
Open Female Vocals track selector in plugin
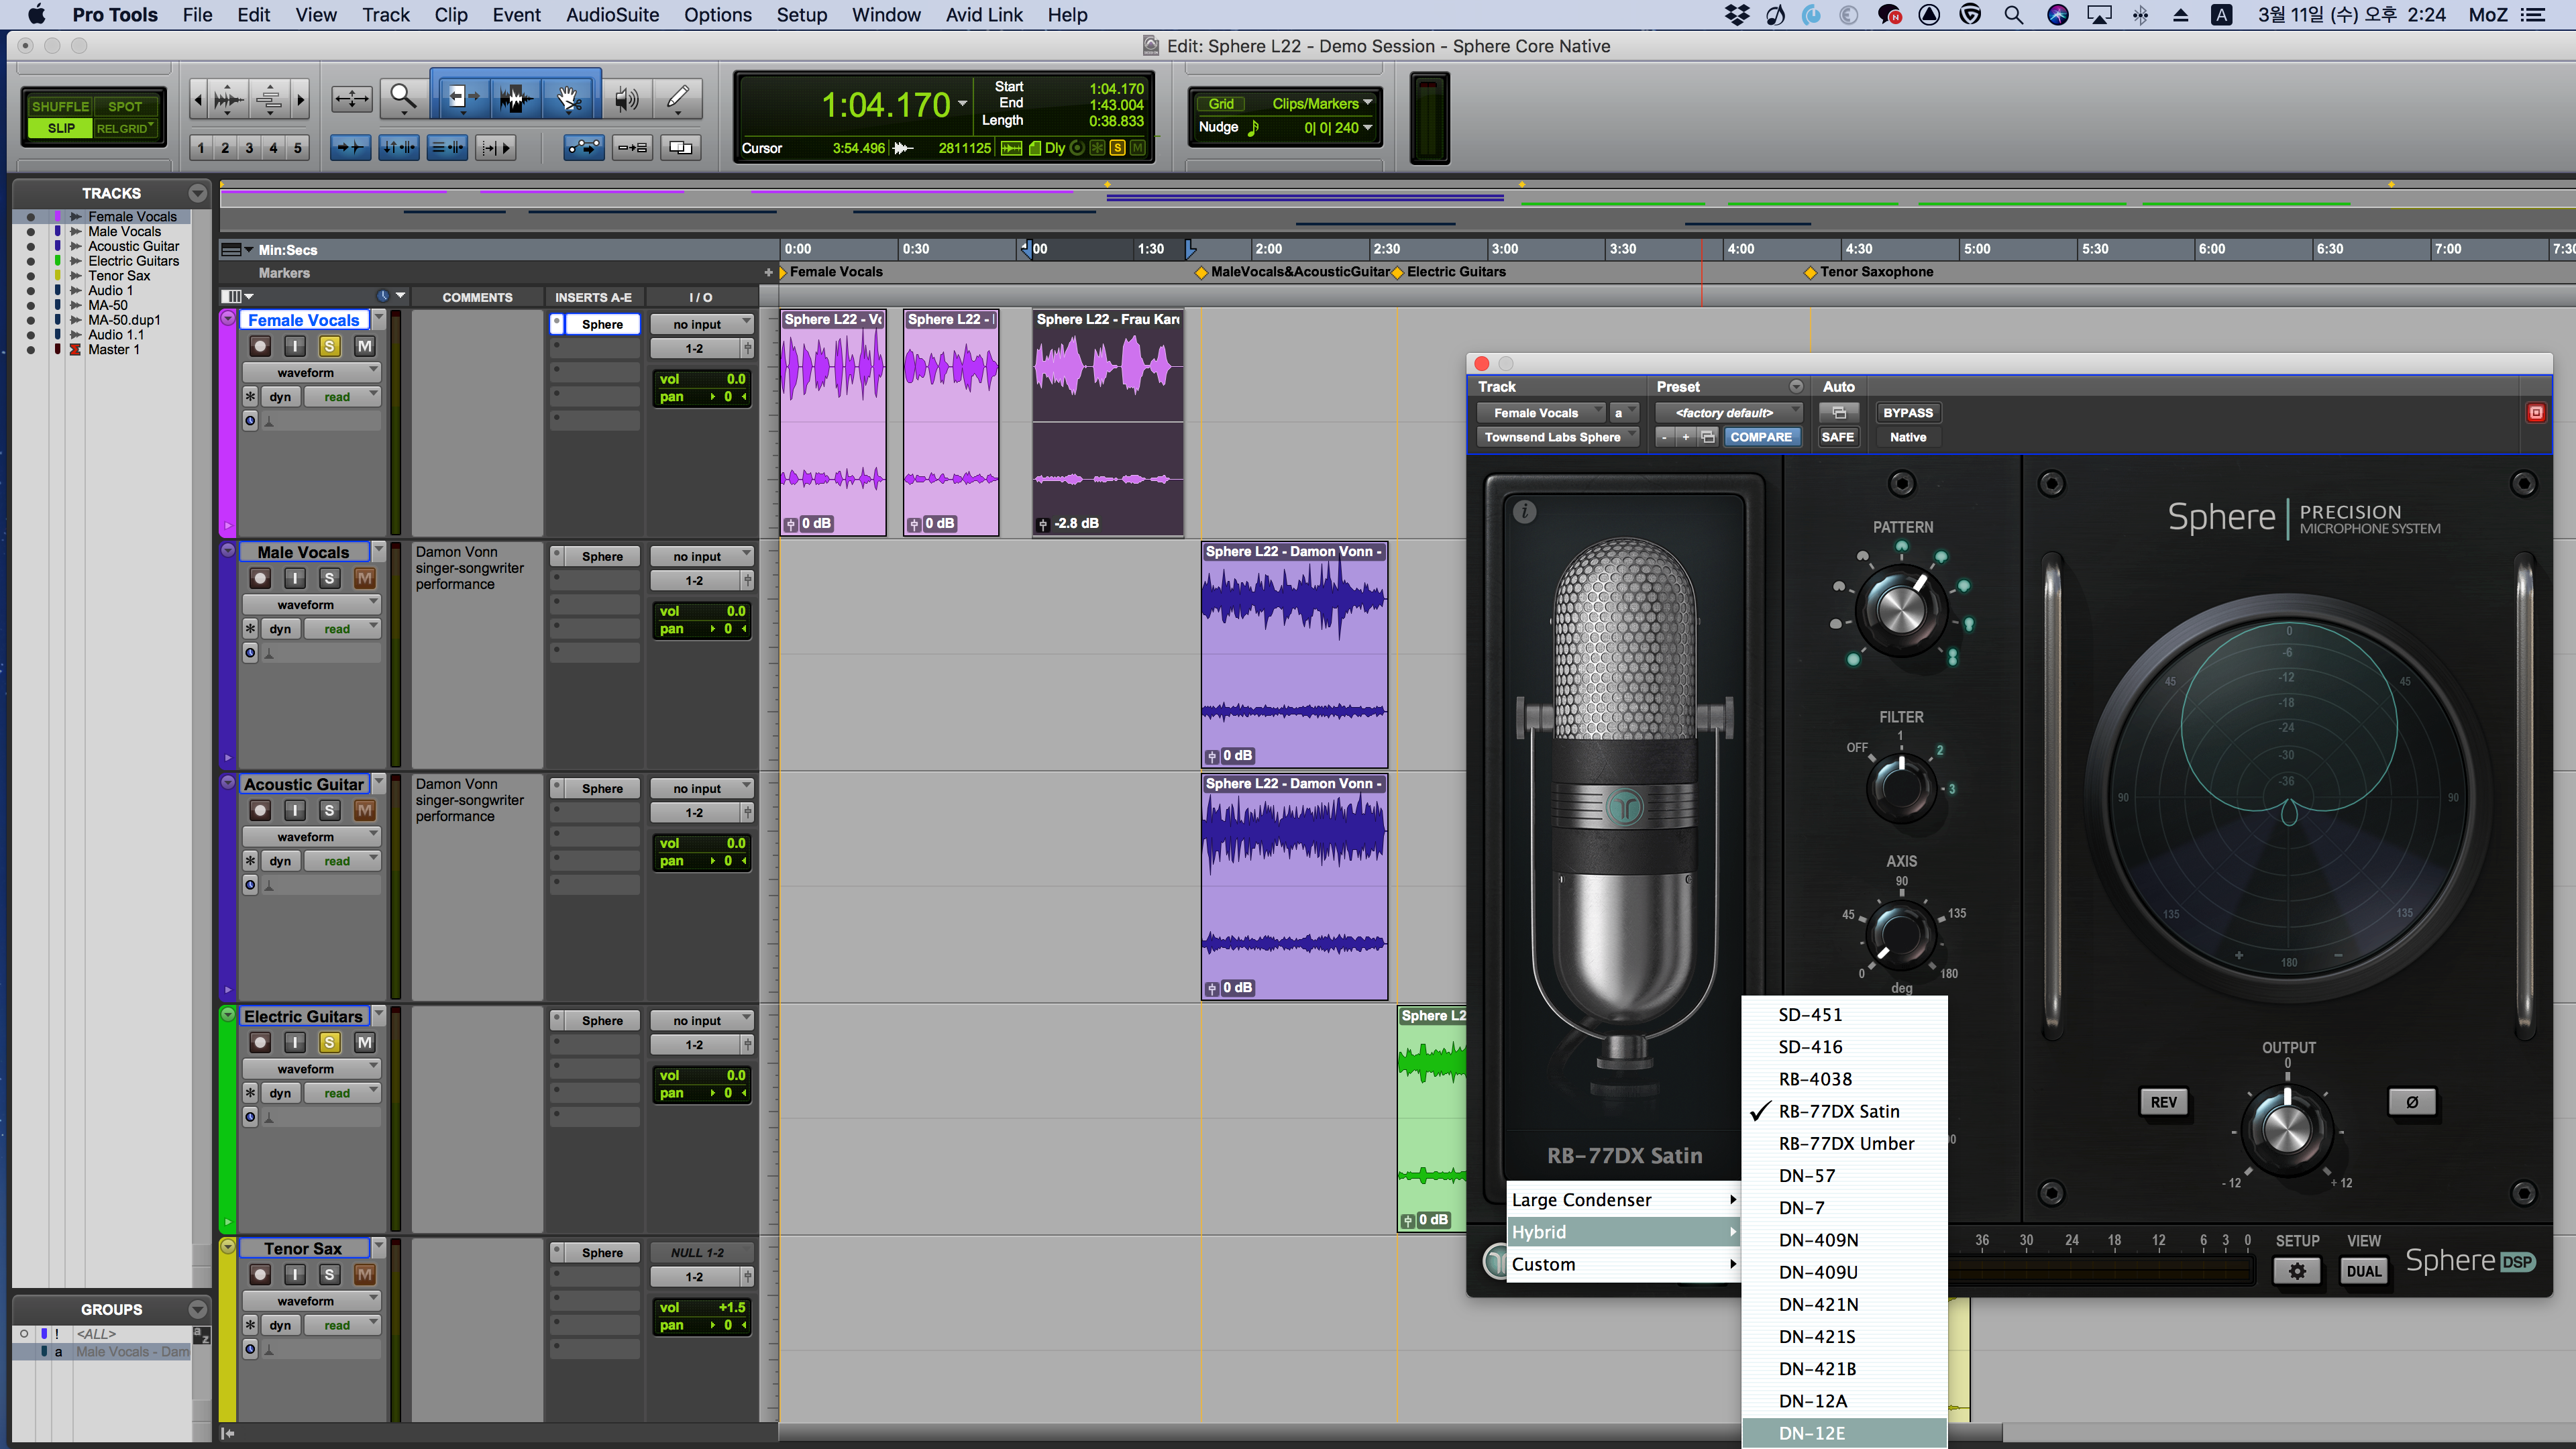(x=1540, y=413)
